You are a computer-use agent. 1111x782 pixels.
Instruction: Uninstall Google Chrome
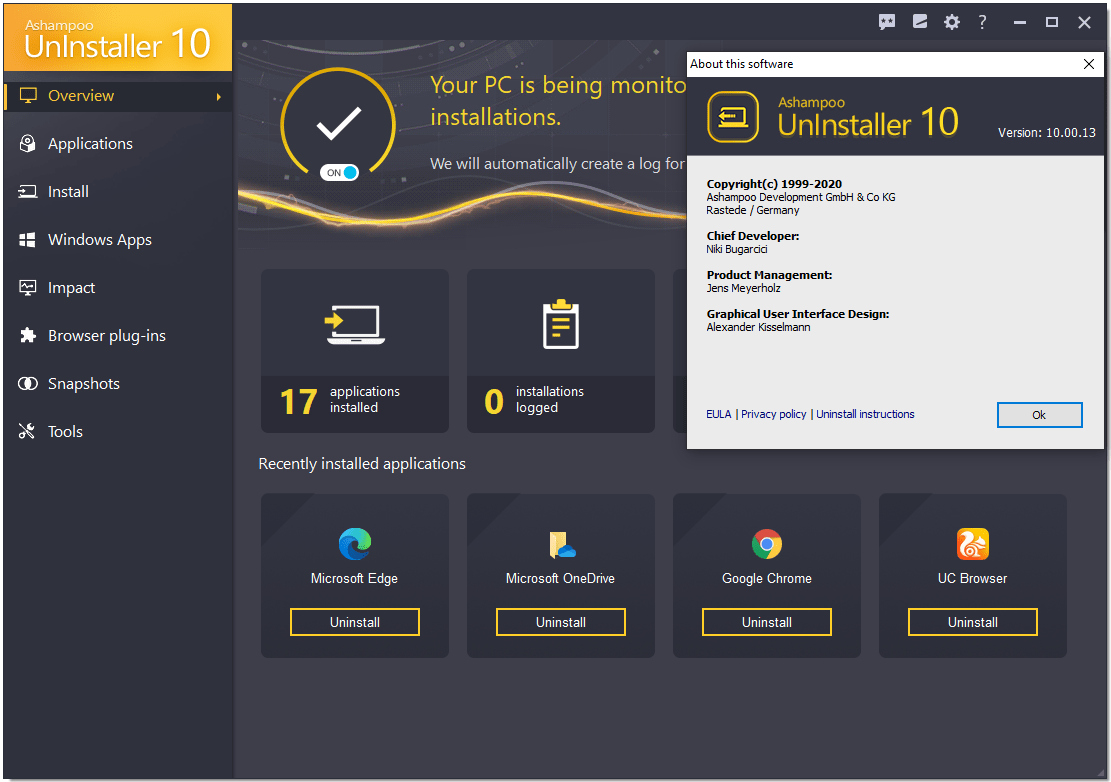[767, 622]
